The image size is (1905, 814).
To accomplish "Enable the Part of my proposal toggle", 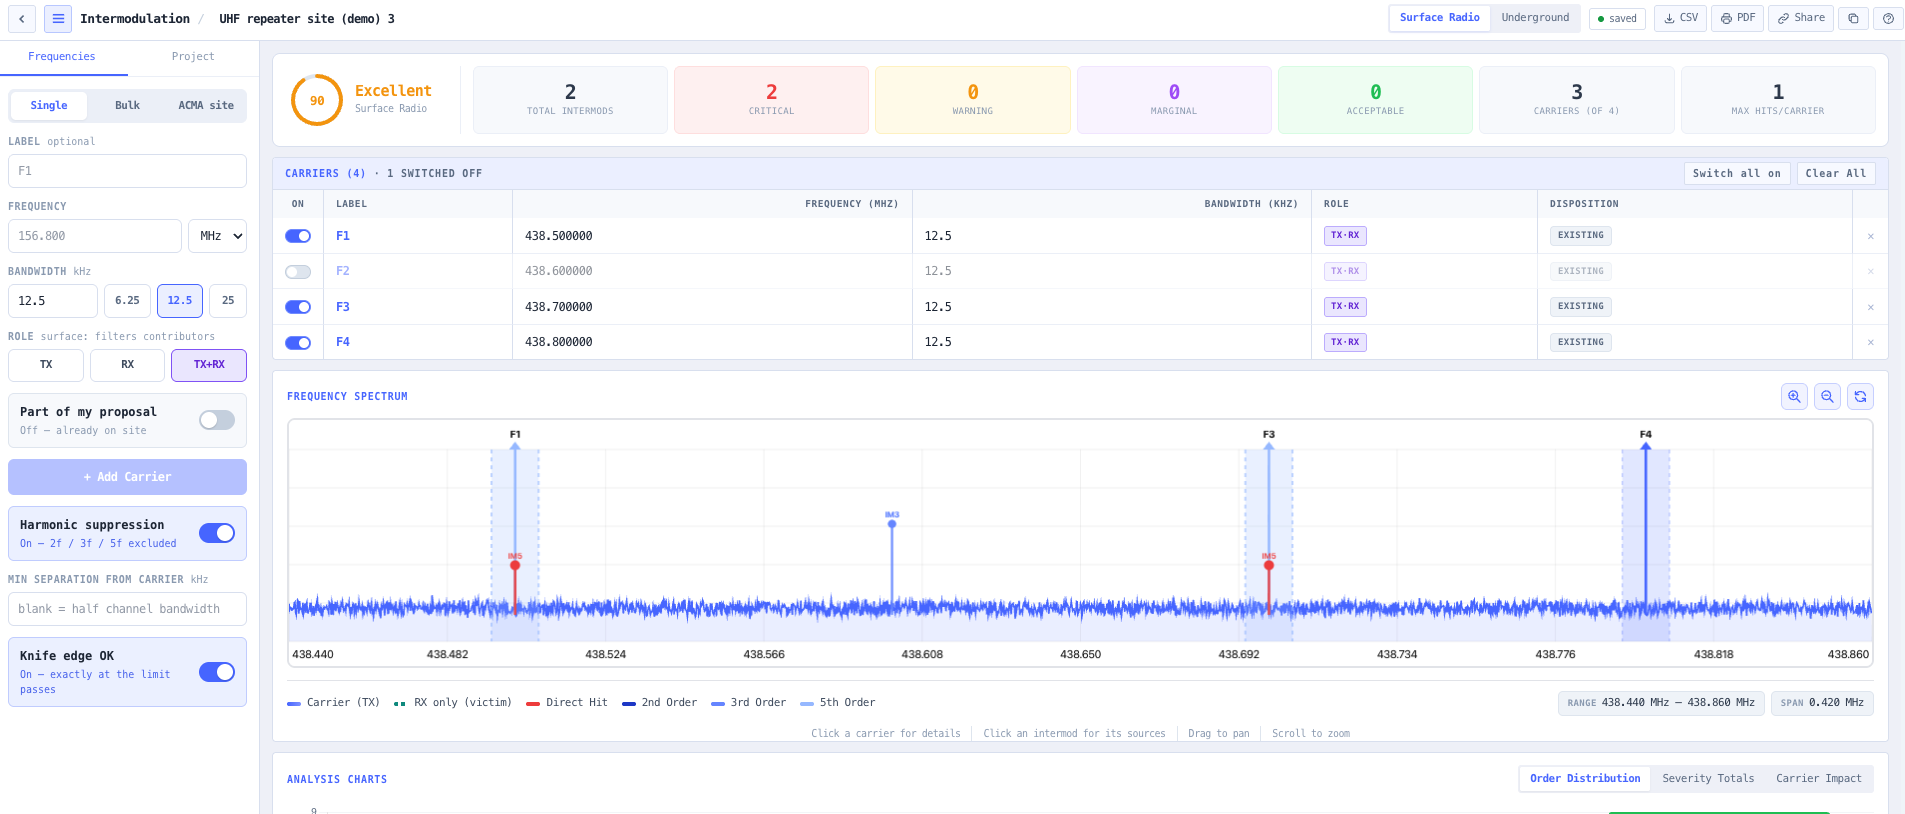I will point(217,420).
